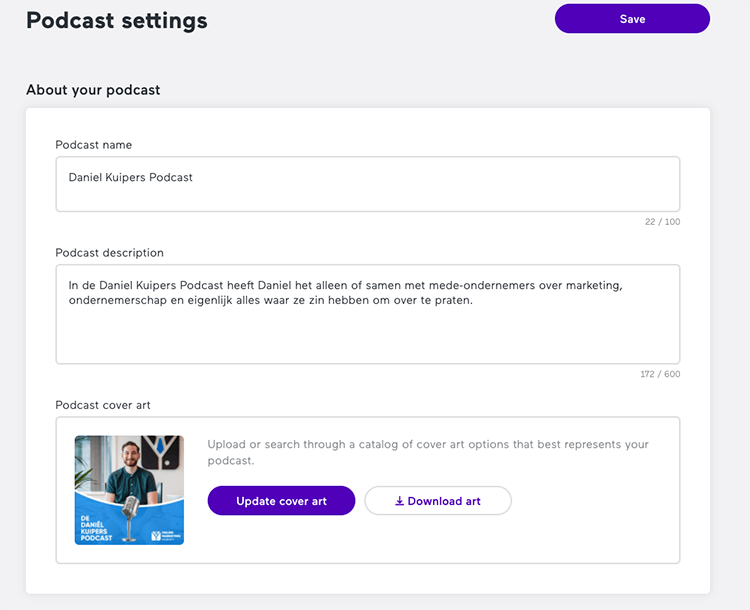Click inside the Podcast description text area
The image size is (750, 610).
point(367,330)
